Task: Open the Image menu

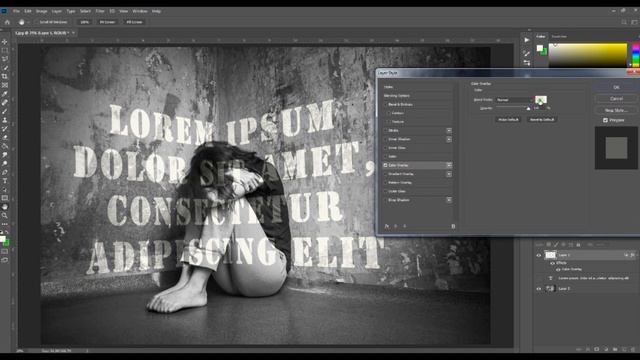Action: [41, 11]
